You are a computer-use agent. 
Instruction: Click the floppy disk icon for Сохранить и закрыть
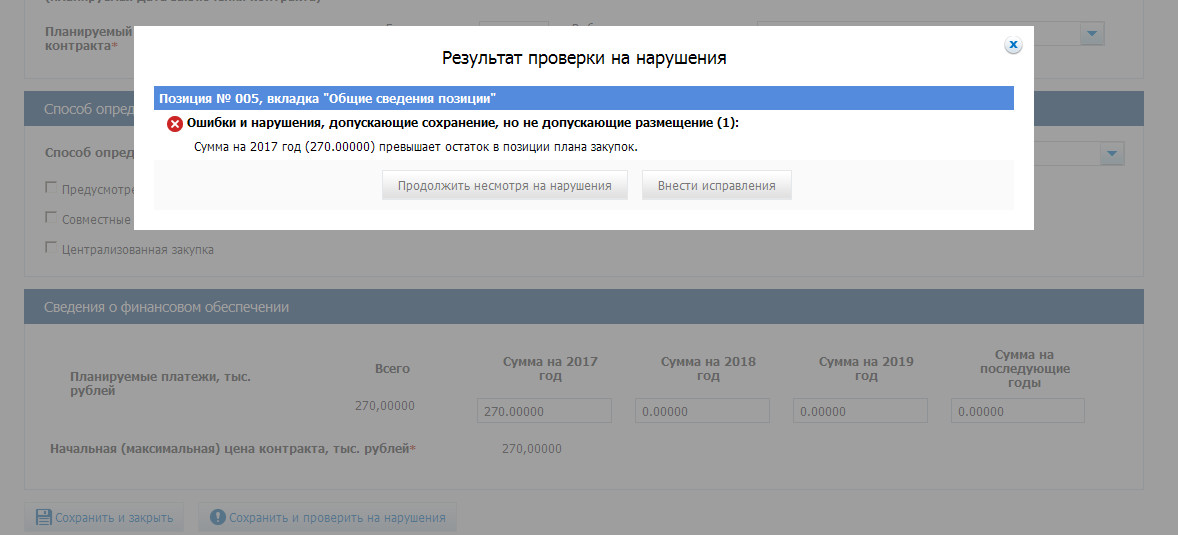point(44,517)
